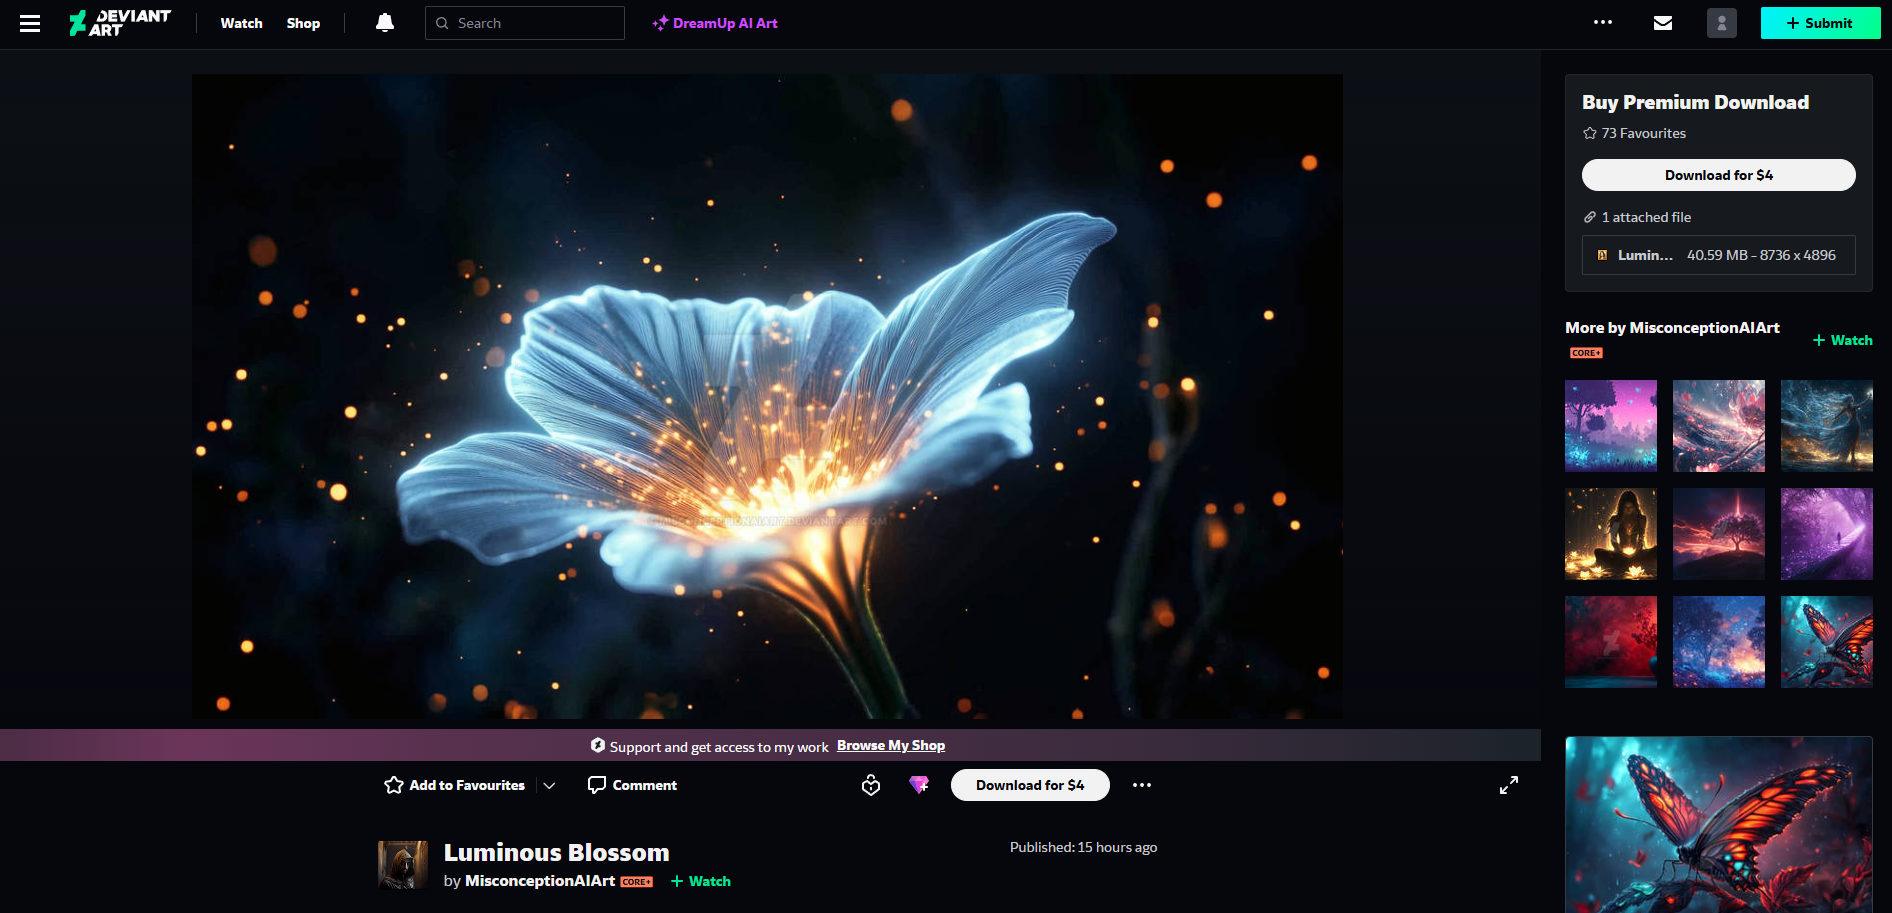This screenshot has width=1892, height=913.
Task: Click the green Submit button
Action: coord(1820,23)
